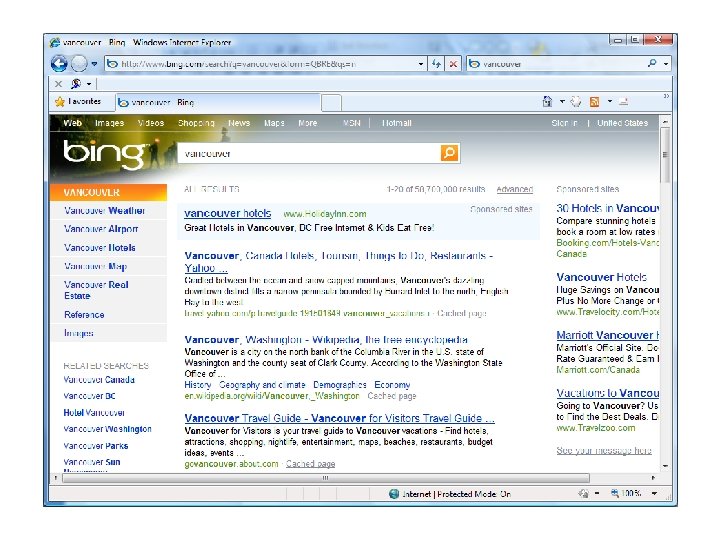Select Vancouver Airport in left sidebar
Viewport: 720px width, 540px height.
pyautogui.click(x=101, y=229)
